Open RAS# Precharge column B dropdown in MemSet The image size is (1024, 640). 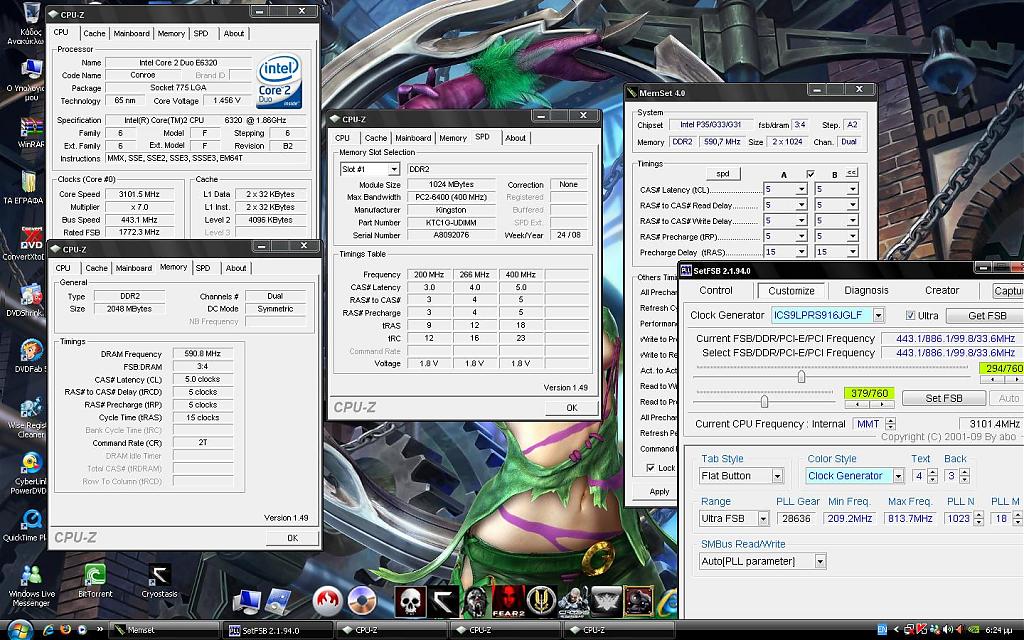pyautogui.click(x=852, y=236)
